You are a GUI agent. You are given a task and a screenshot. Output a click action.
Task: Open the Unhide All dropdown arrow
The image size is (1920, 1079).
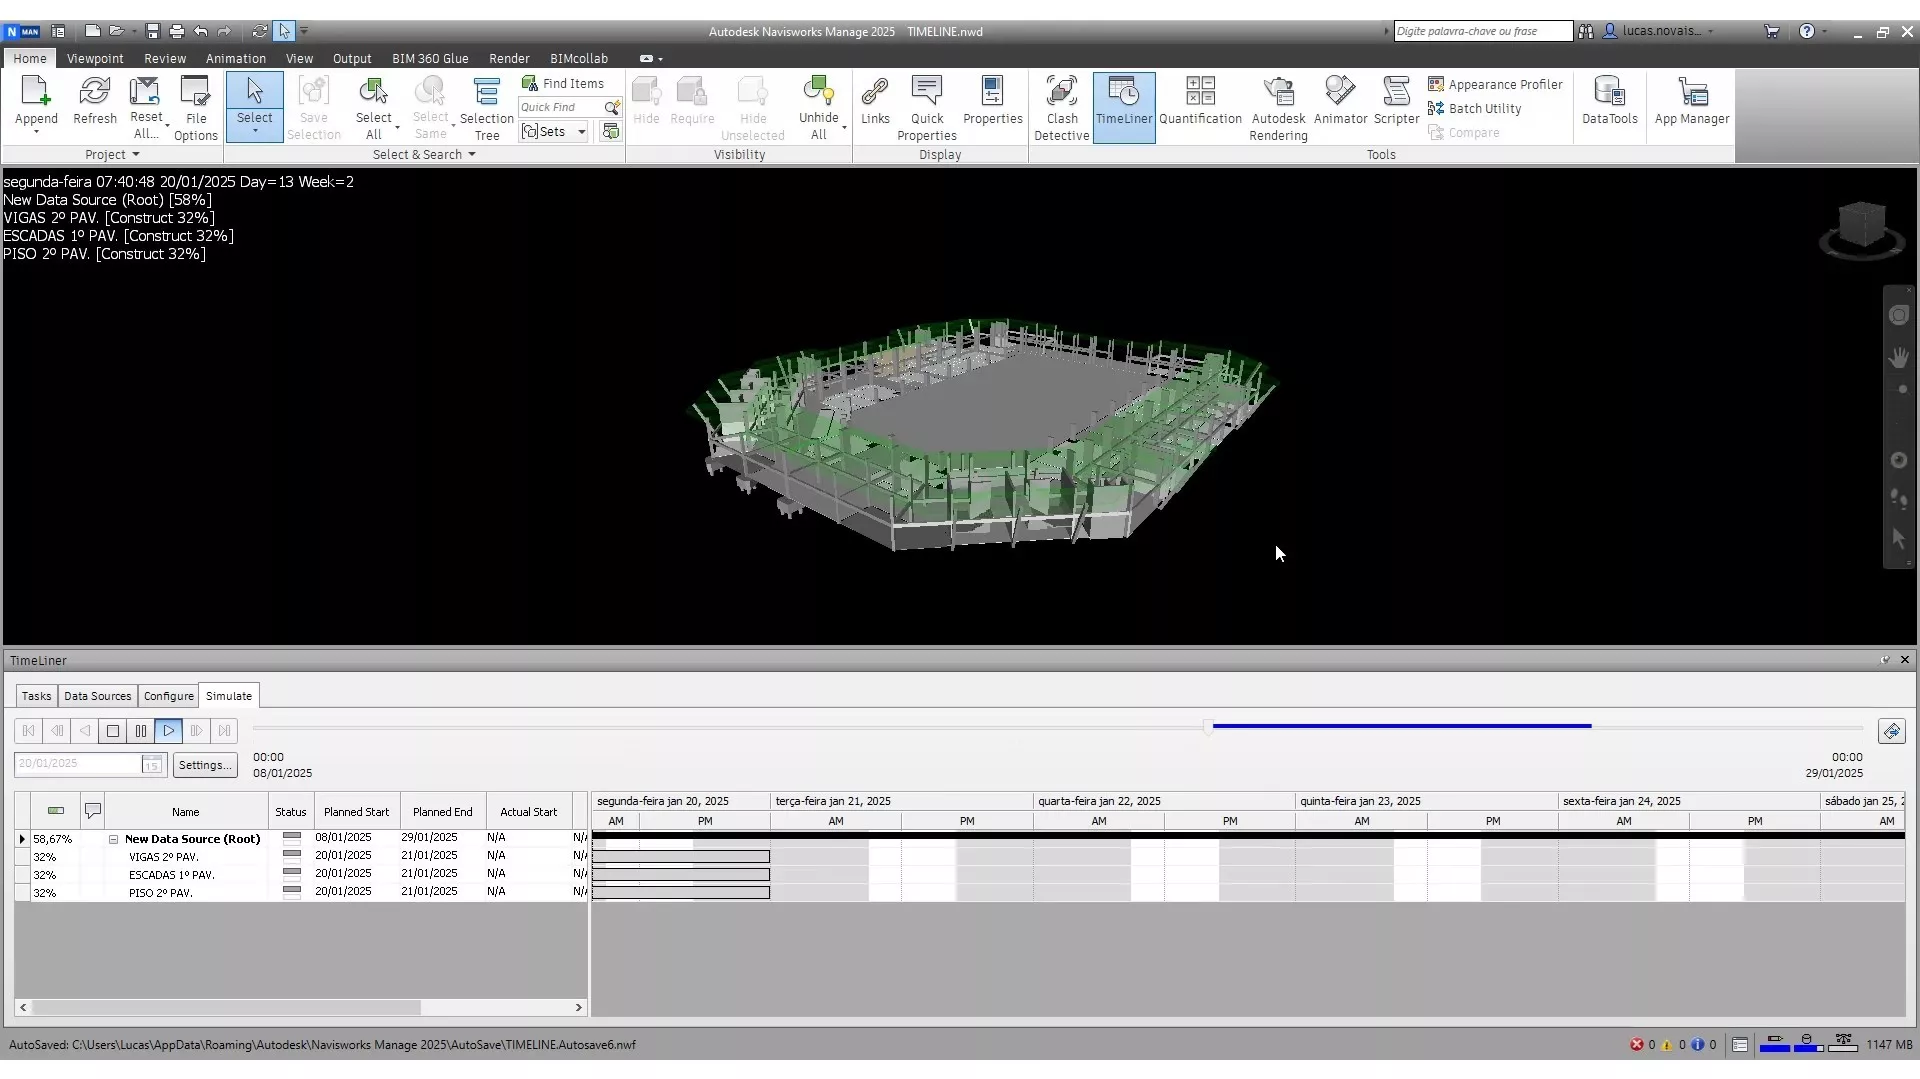click(844, 127)
